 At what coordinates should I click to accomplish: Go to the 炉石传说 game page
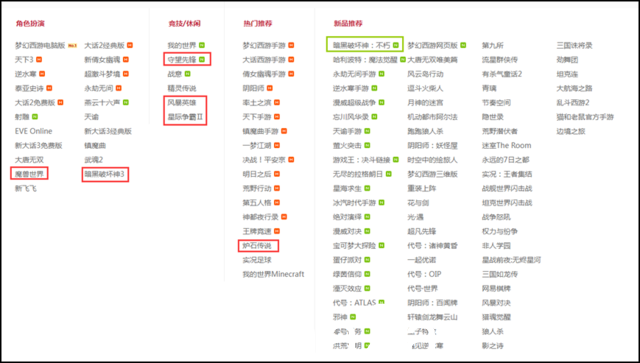coord(257,245)
